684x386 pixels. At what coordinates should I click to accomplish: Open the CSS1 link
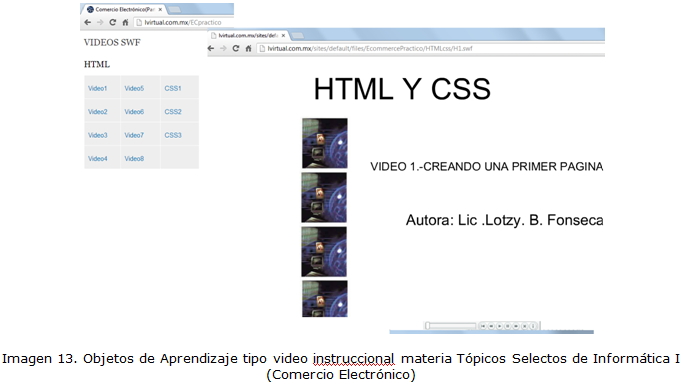click(x=173, y=88)
